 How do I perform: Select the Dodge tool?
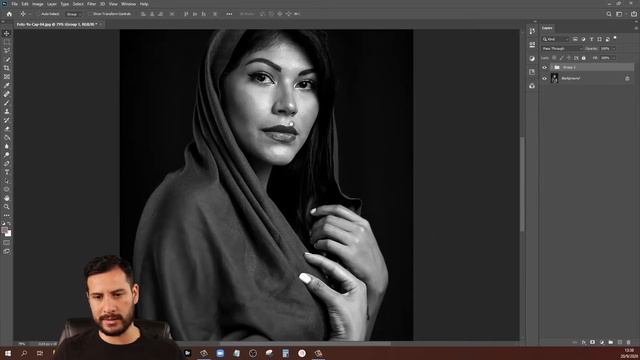coord(7,155)
